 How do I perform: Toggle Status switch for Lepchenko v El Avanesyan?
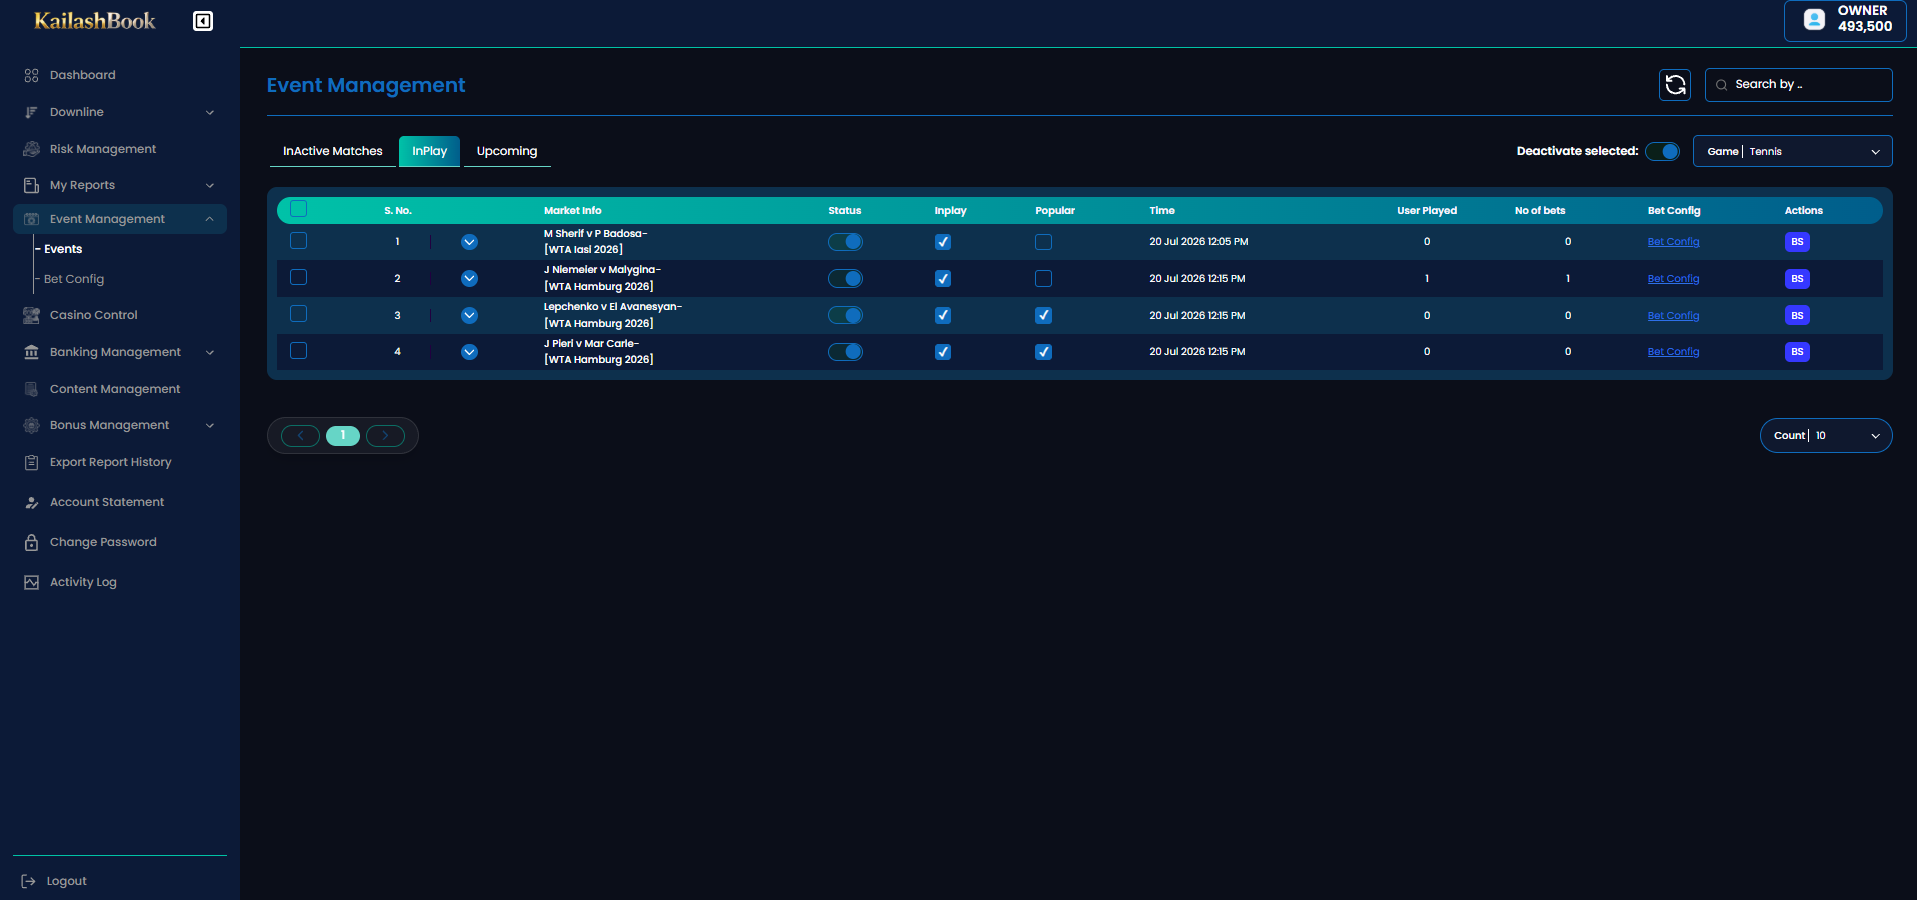point(845,315)
